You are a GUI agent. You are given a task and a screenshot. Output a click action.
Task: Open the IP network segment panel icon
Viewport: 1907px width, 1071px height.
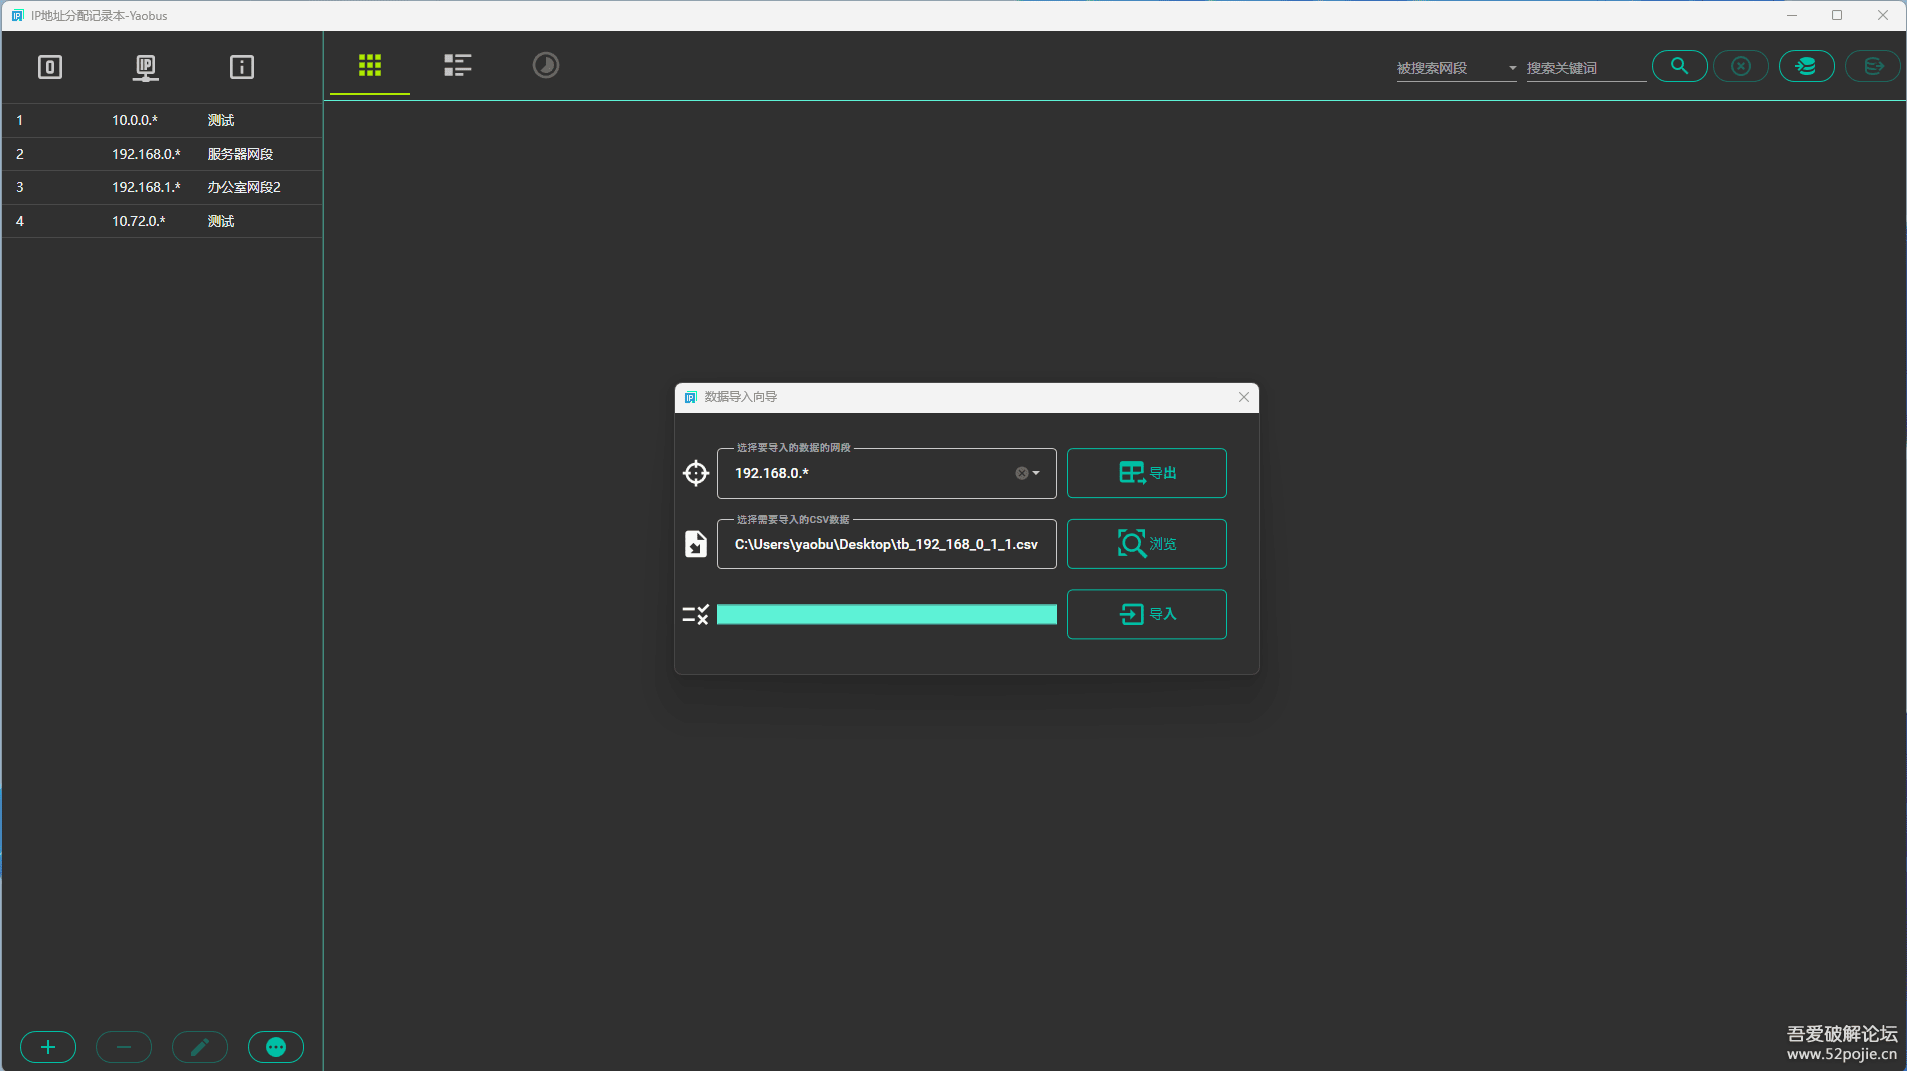pos(146,67)
